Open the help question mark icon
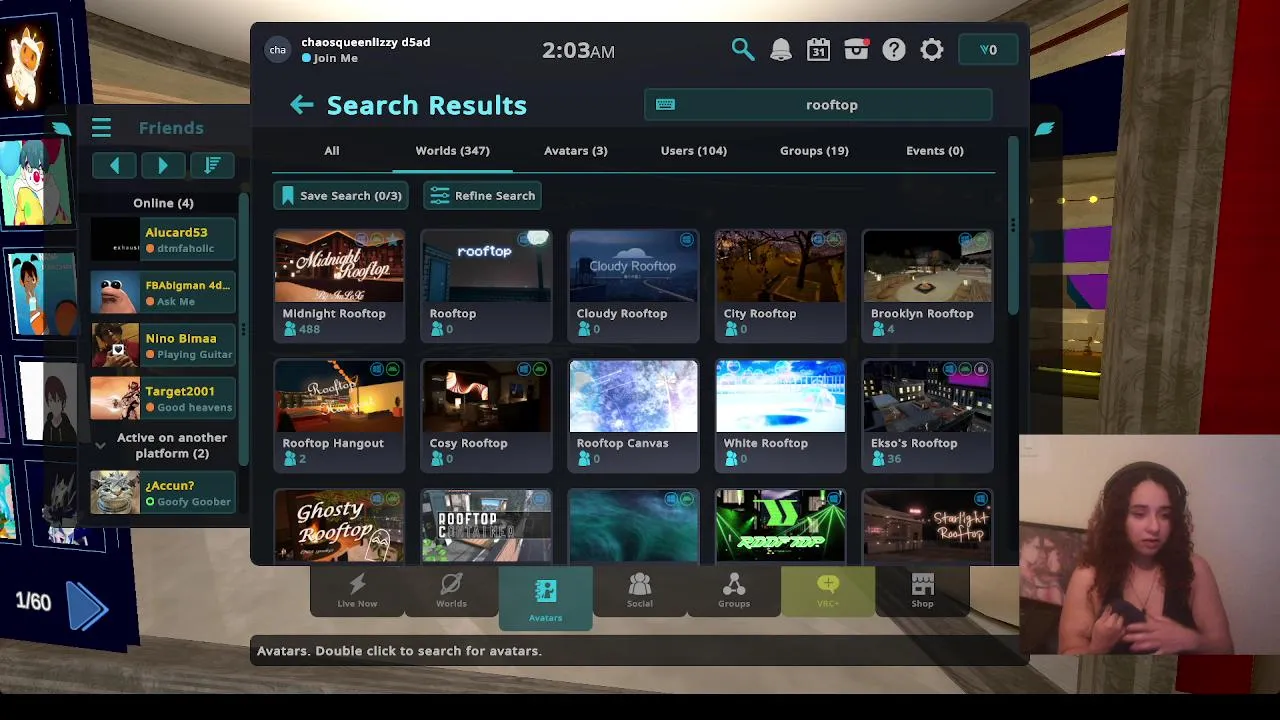 894,50
